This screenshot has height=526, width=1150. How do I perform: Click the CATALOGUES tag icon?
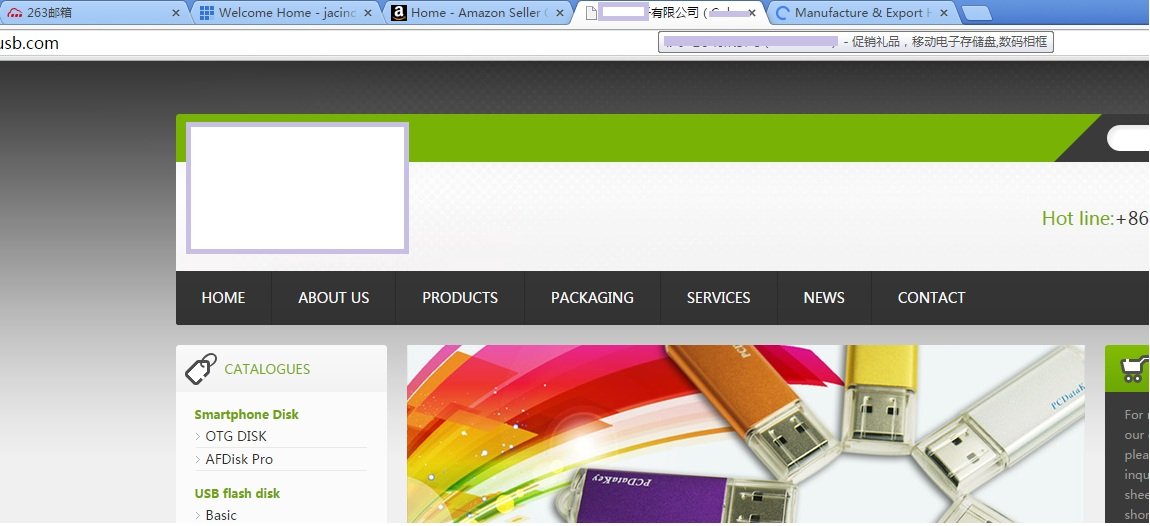coord(201,368)
